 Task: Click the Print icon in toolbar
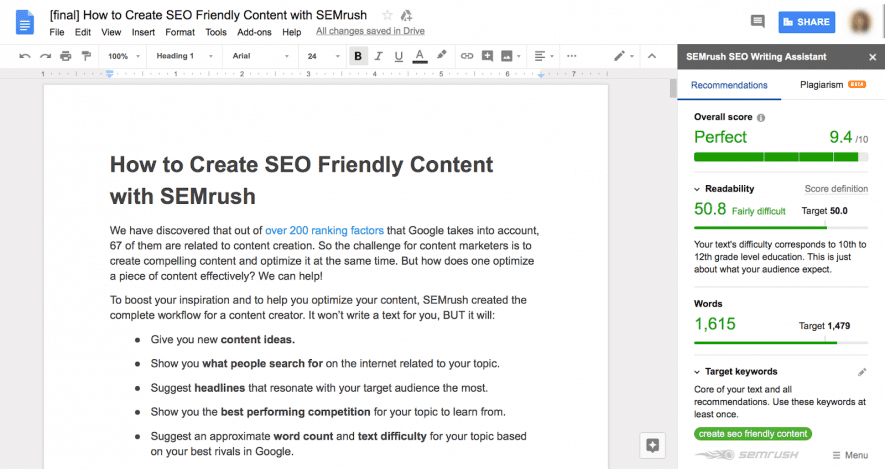65,56
